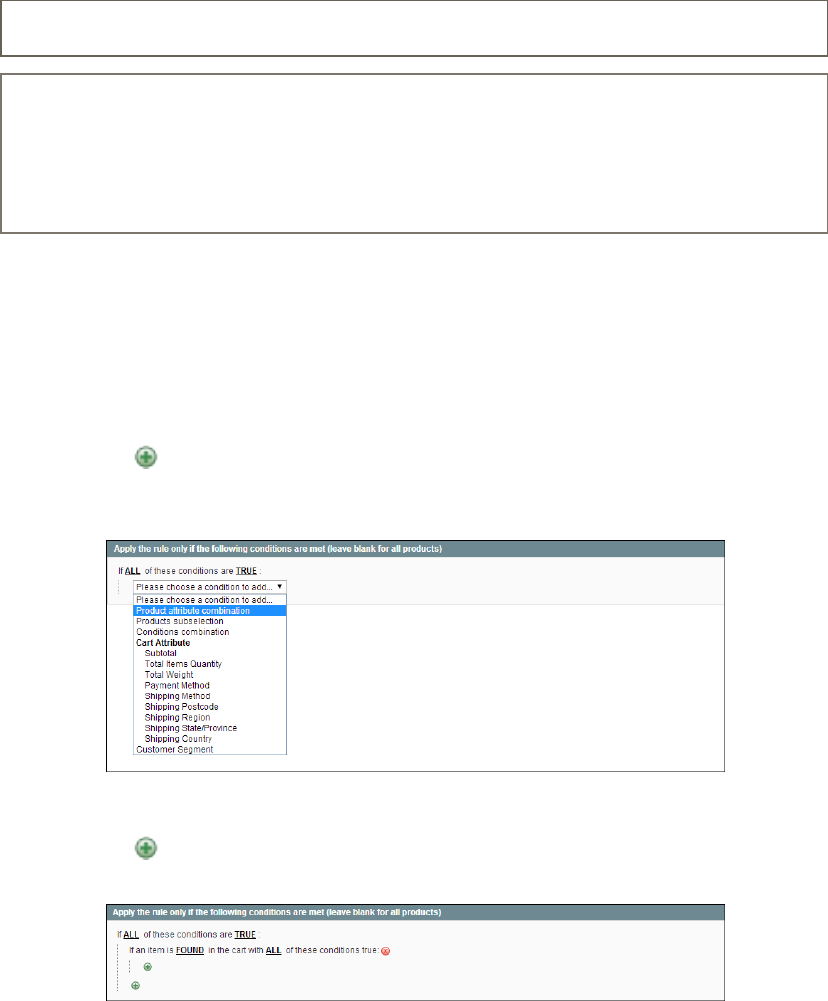Click 'TRUE' link in the panel with open dropdown
The width and height of the screenshot is (828, 1001).
point(246,571)
